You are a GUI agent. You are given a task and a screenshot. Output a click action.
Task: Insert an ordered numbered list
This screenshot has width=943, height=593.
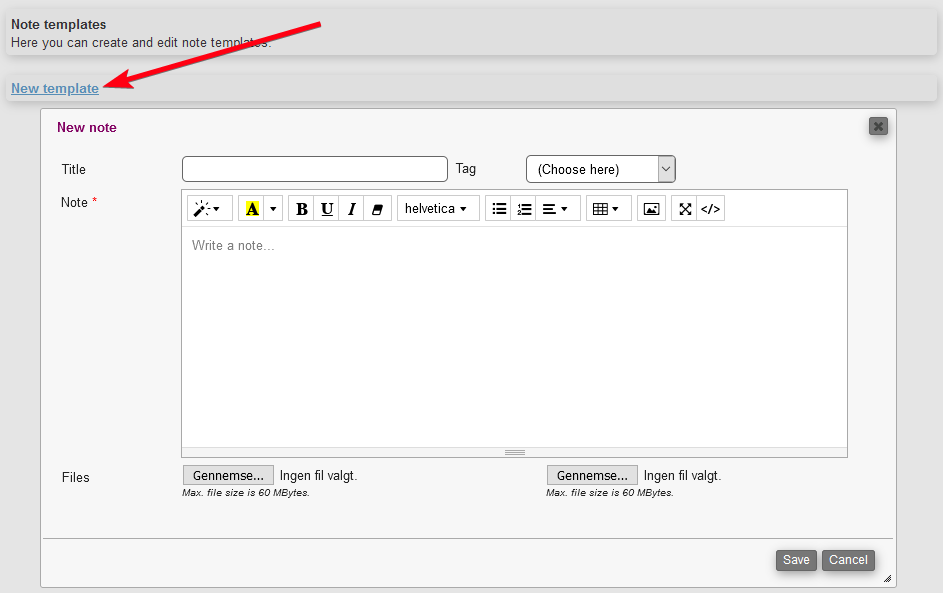tap(524, 209)
